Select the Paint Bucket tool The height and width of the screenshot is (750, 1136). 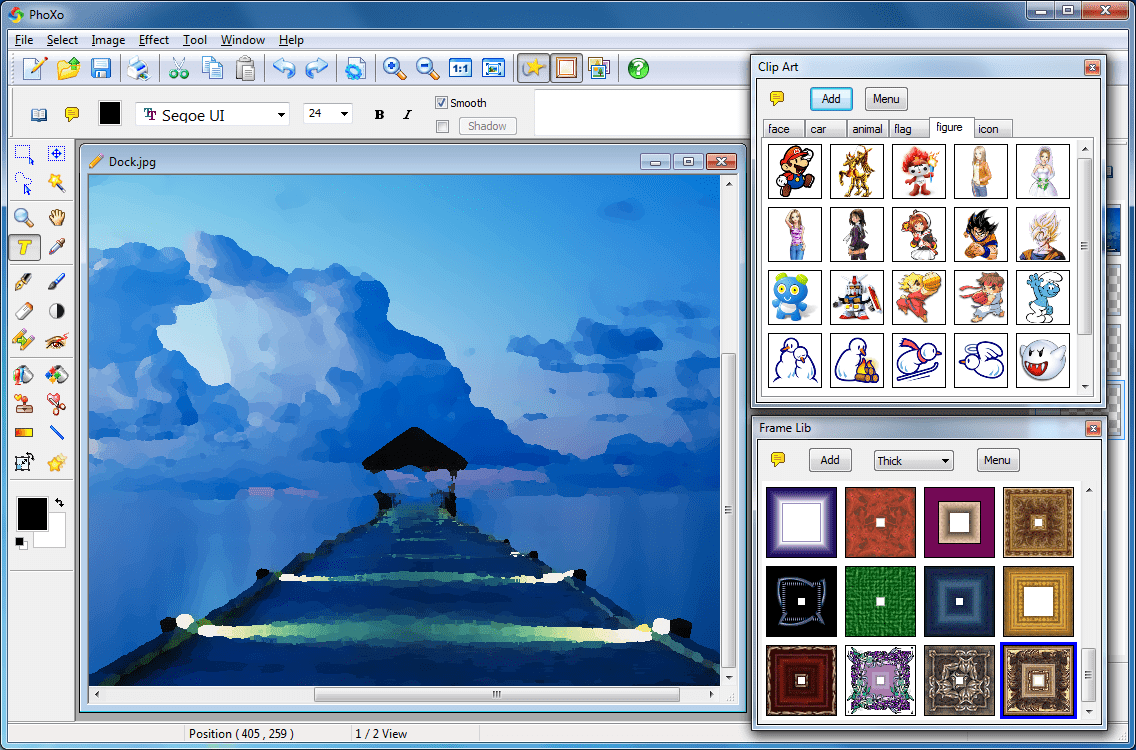[x=23, y=374]
